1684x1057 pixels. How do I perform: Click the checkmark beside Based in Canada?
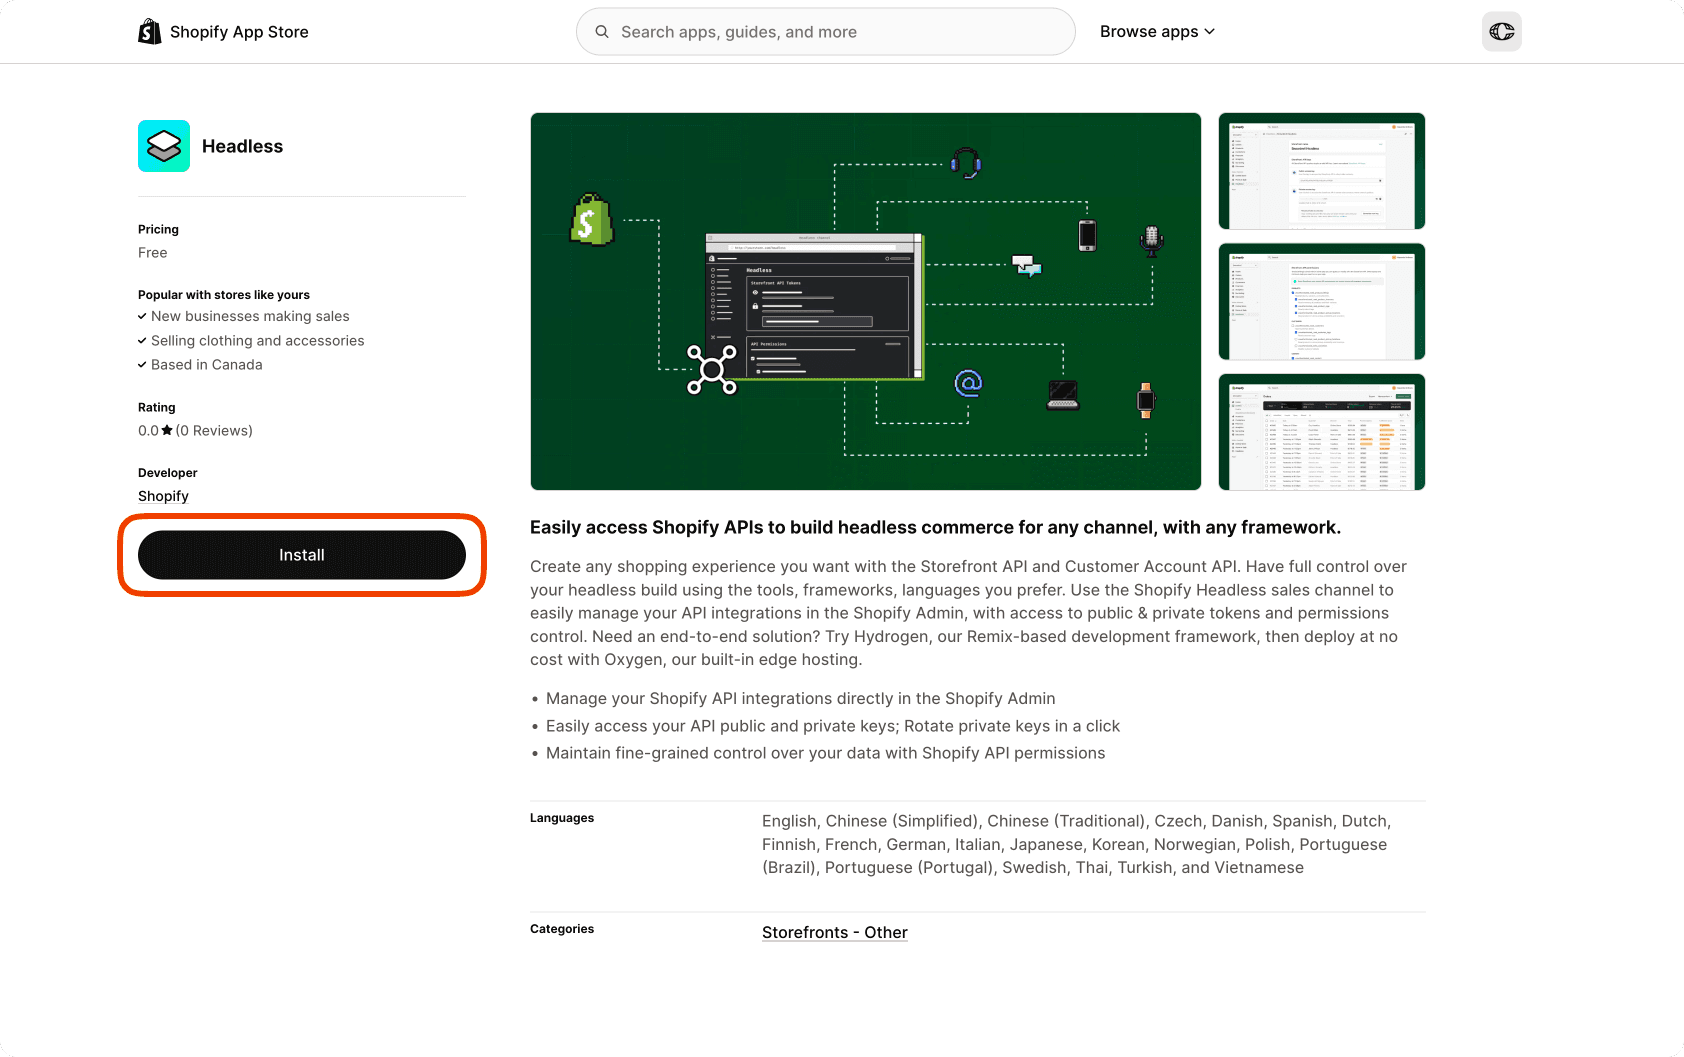[142, 365]
